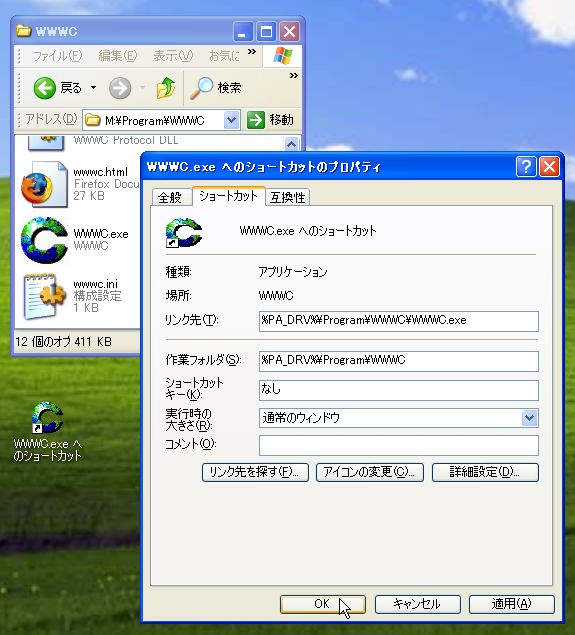
Task: Click the 適用(A) apply button
Action: pos(511,604)
